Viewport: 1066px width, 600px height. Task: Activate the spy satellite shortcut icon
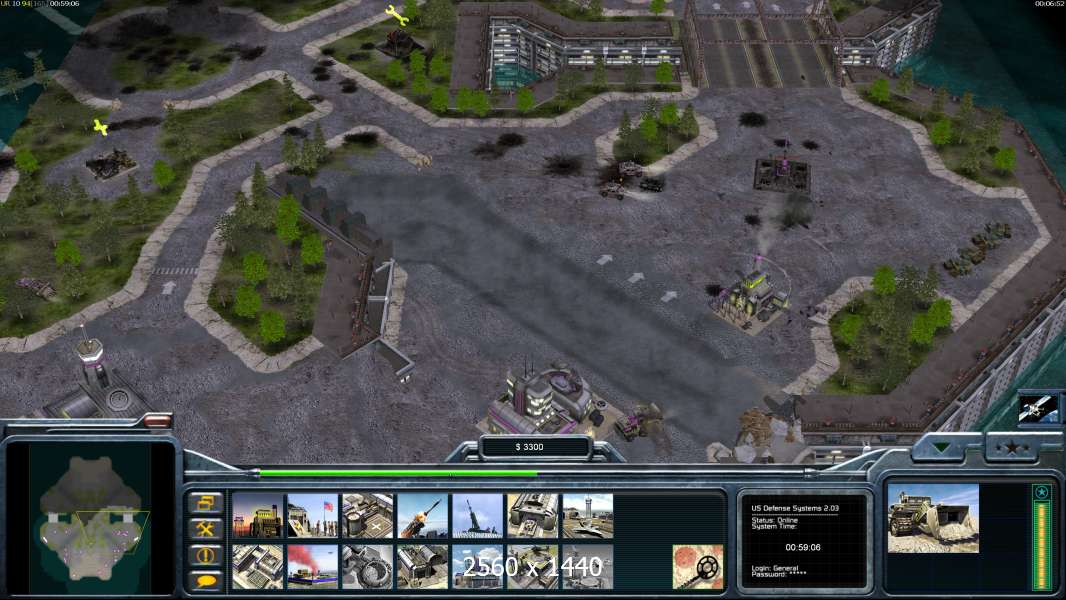(1038, 409)
